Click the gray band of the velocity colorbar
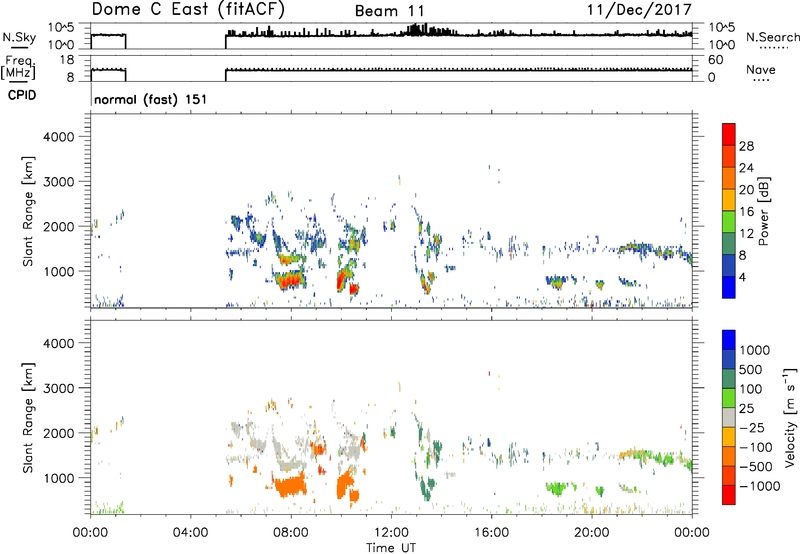 pyautogui.click(x=729, y=418)
